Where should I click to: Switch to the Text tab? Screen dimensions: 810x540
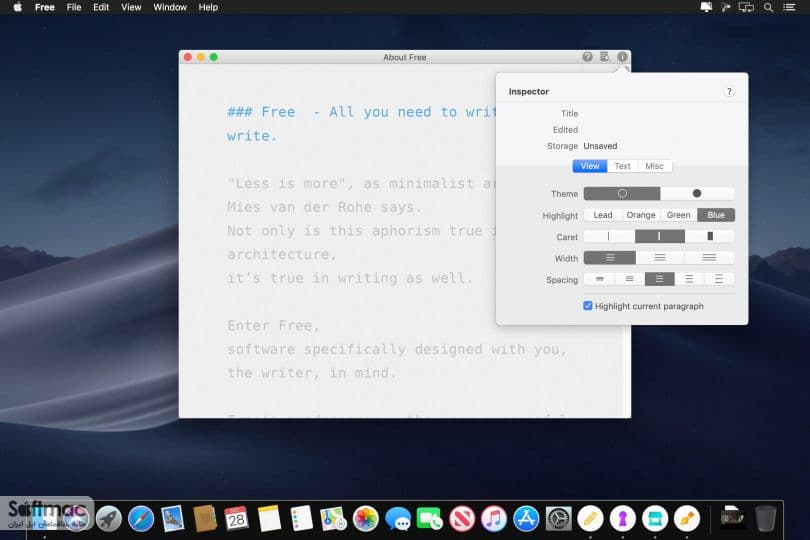click(622, 166)
